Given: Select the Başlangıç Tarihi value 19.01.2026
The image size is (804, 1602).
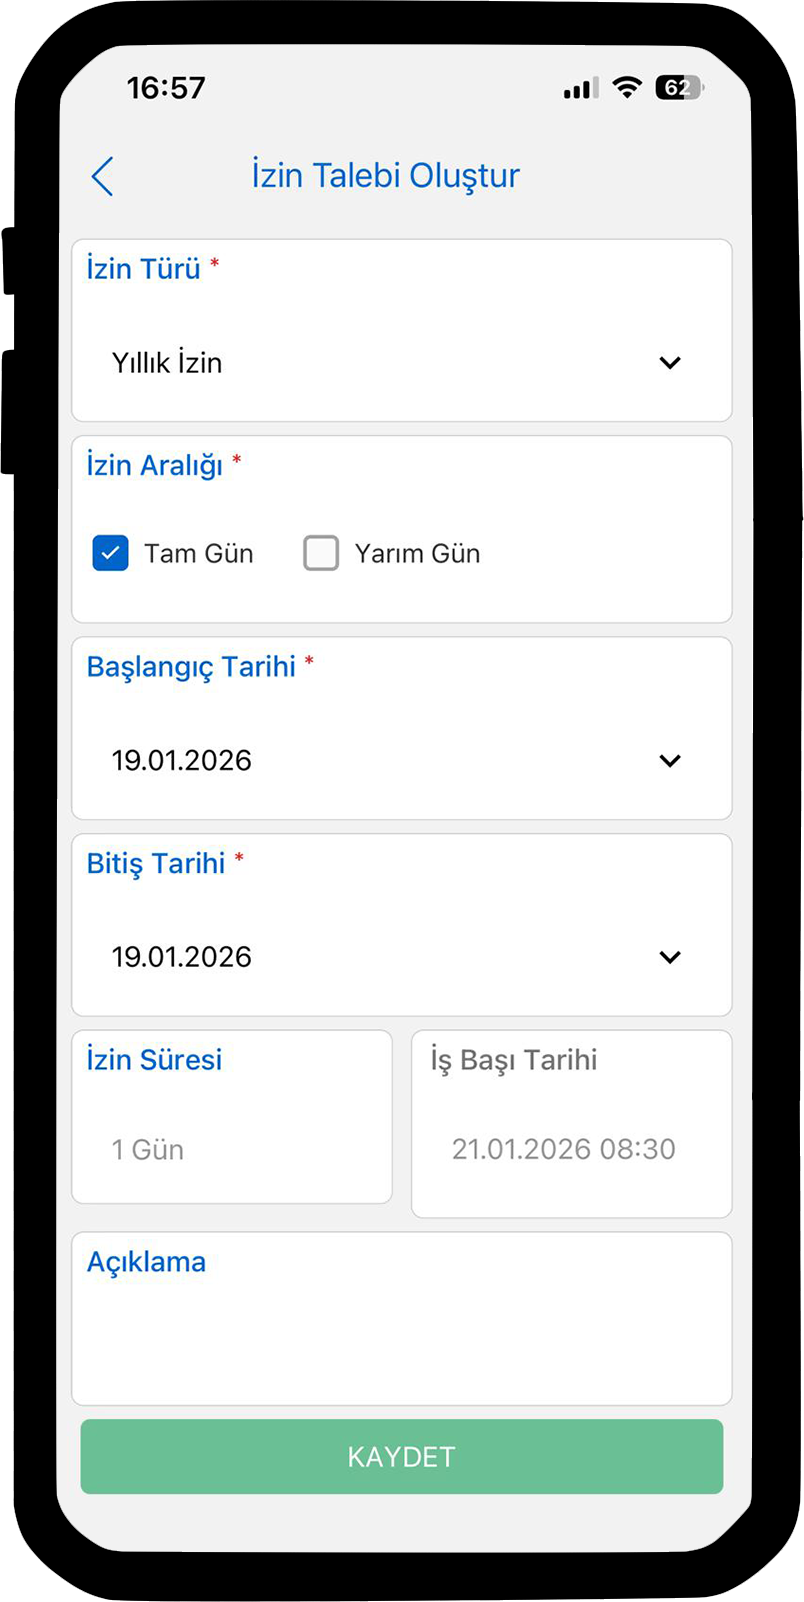Looking at the screenshot, I should [x=182, y=761].
